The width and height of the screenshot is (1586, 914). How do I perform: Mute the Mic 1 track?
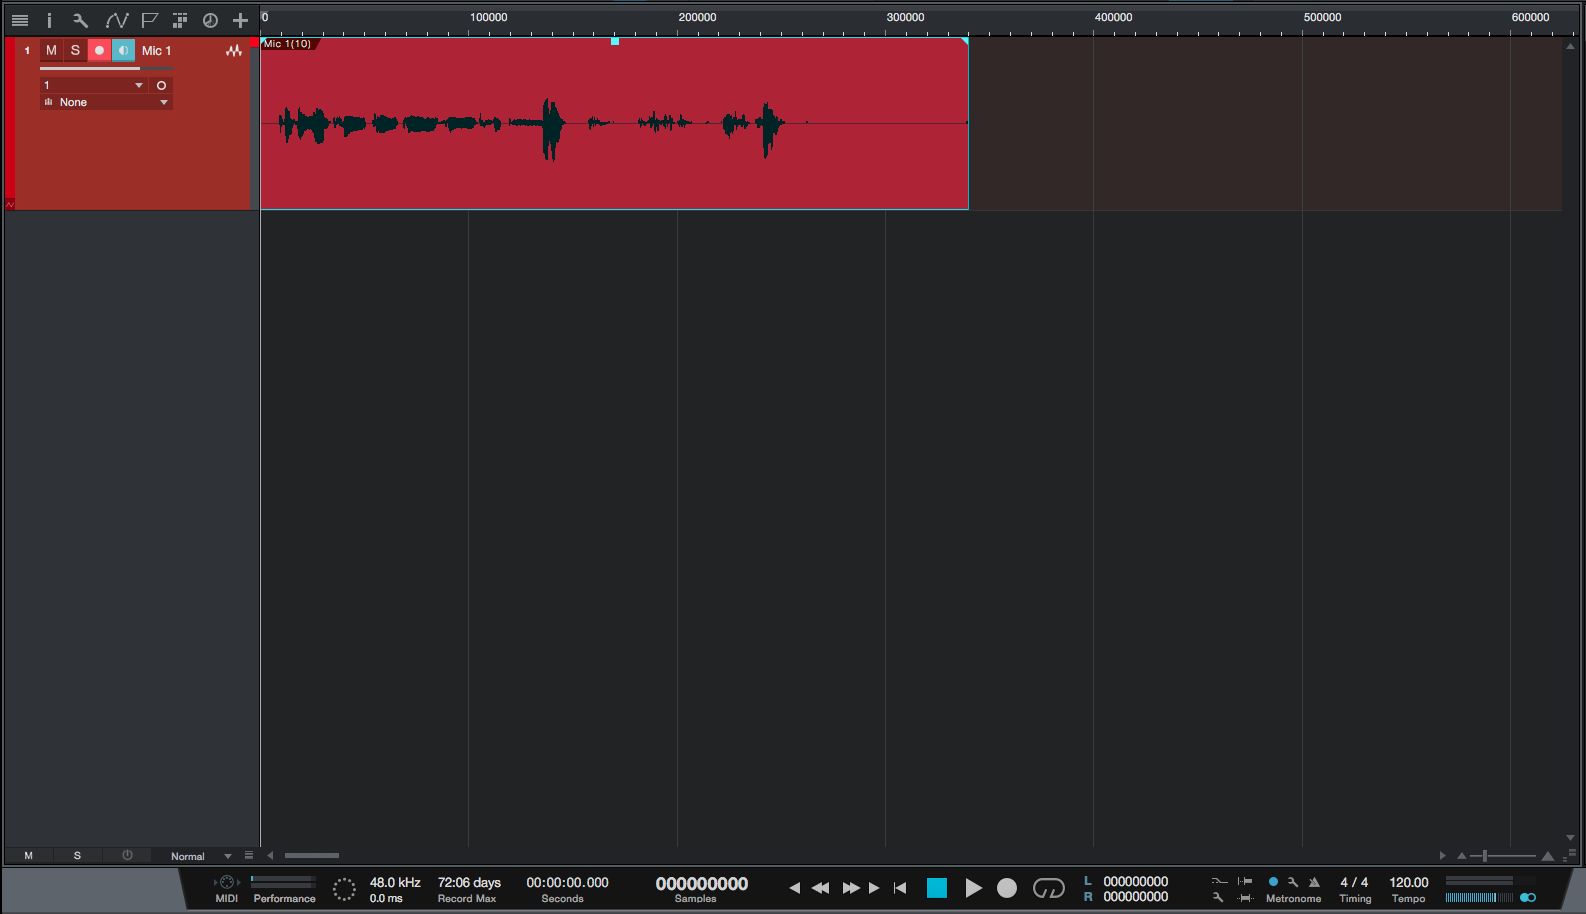(x=51, y=50)
